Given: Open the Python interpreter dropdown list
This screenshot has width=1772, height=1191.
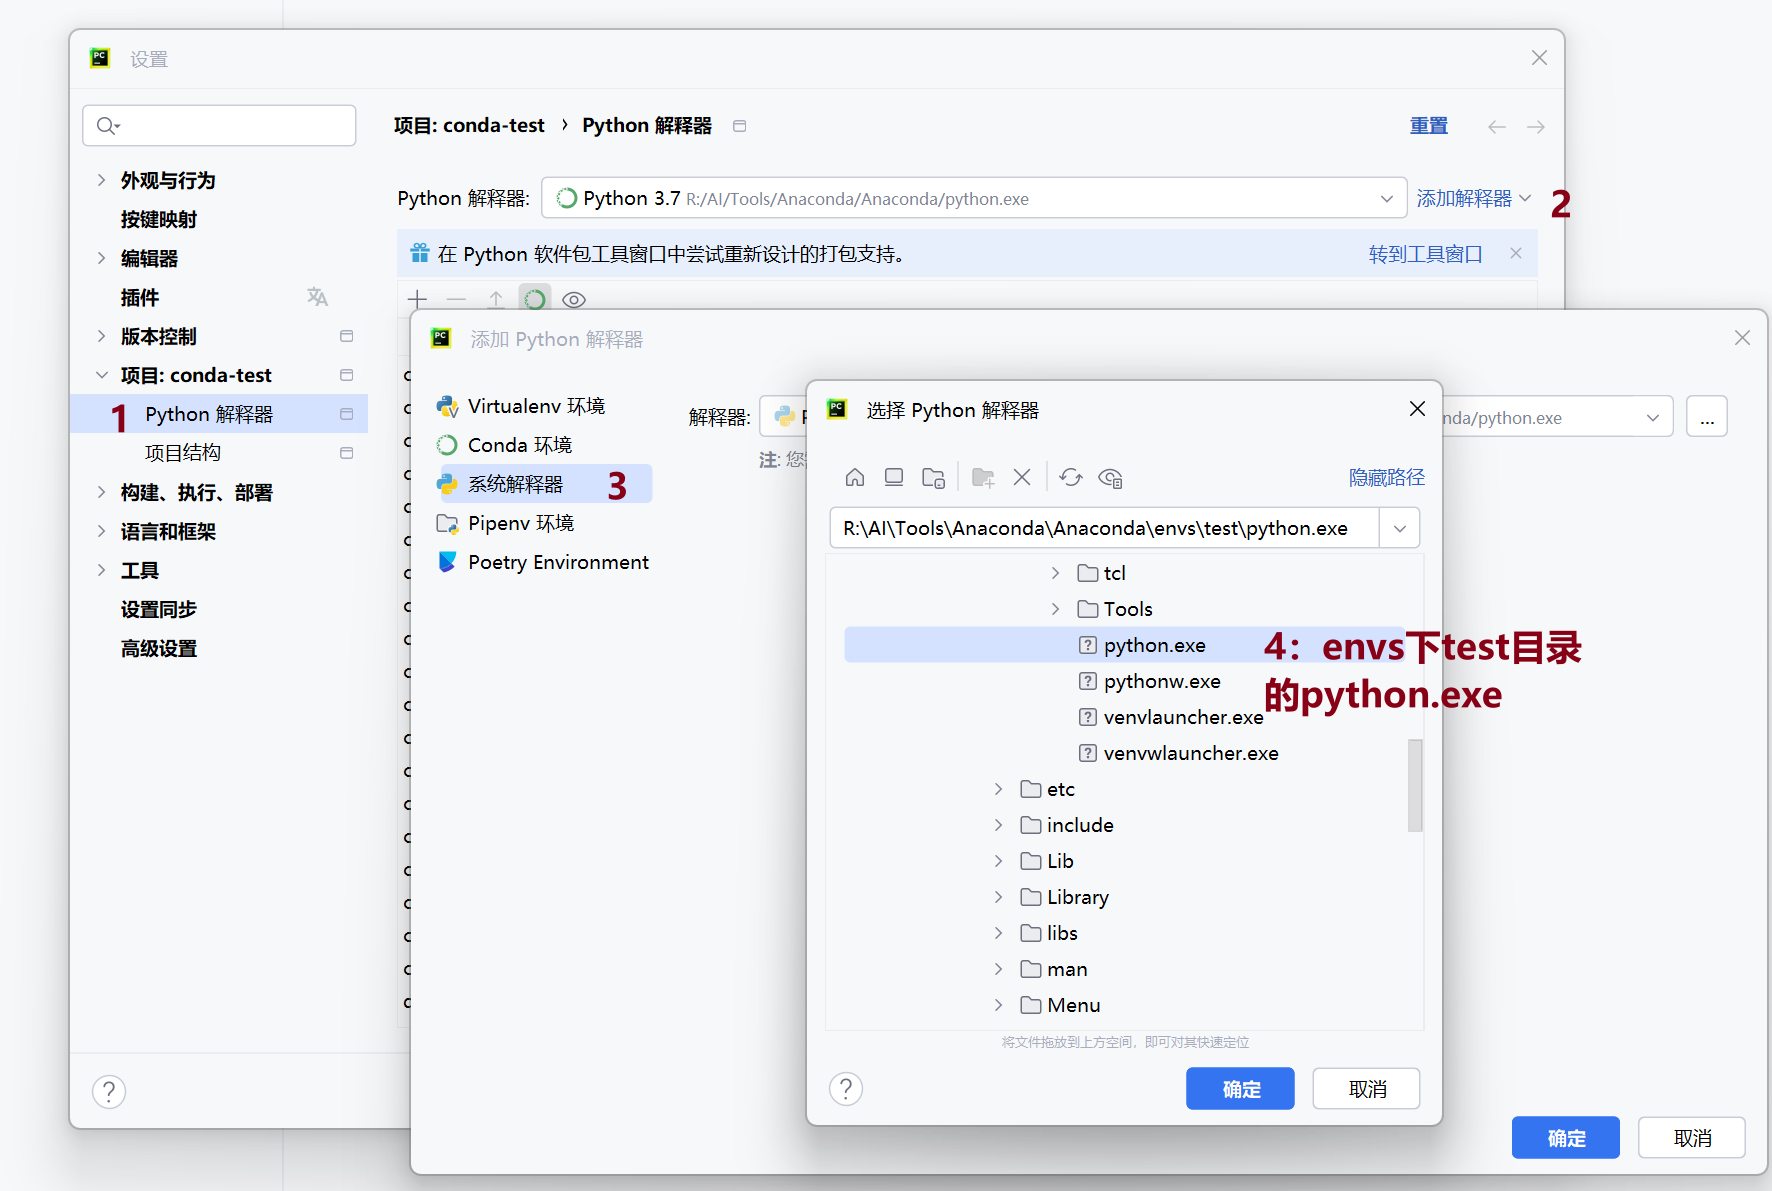Looking at the screenshot, I should tap(1386, 199).
